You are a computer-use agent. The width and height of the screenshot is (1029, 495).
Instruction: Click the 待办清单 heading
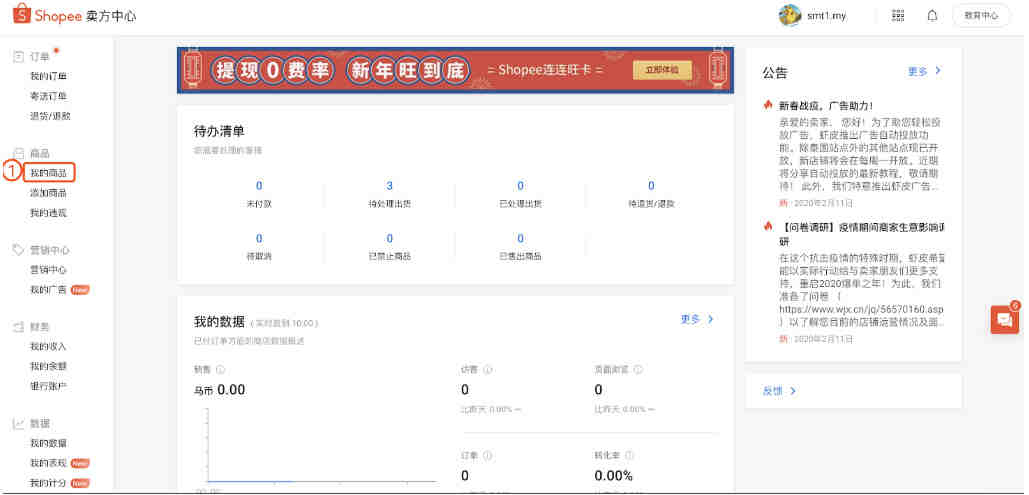coord(219,131)
